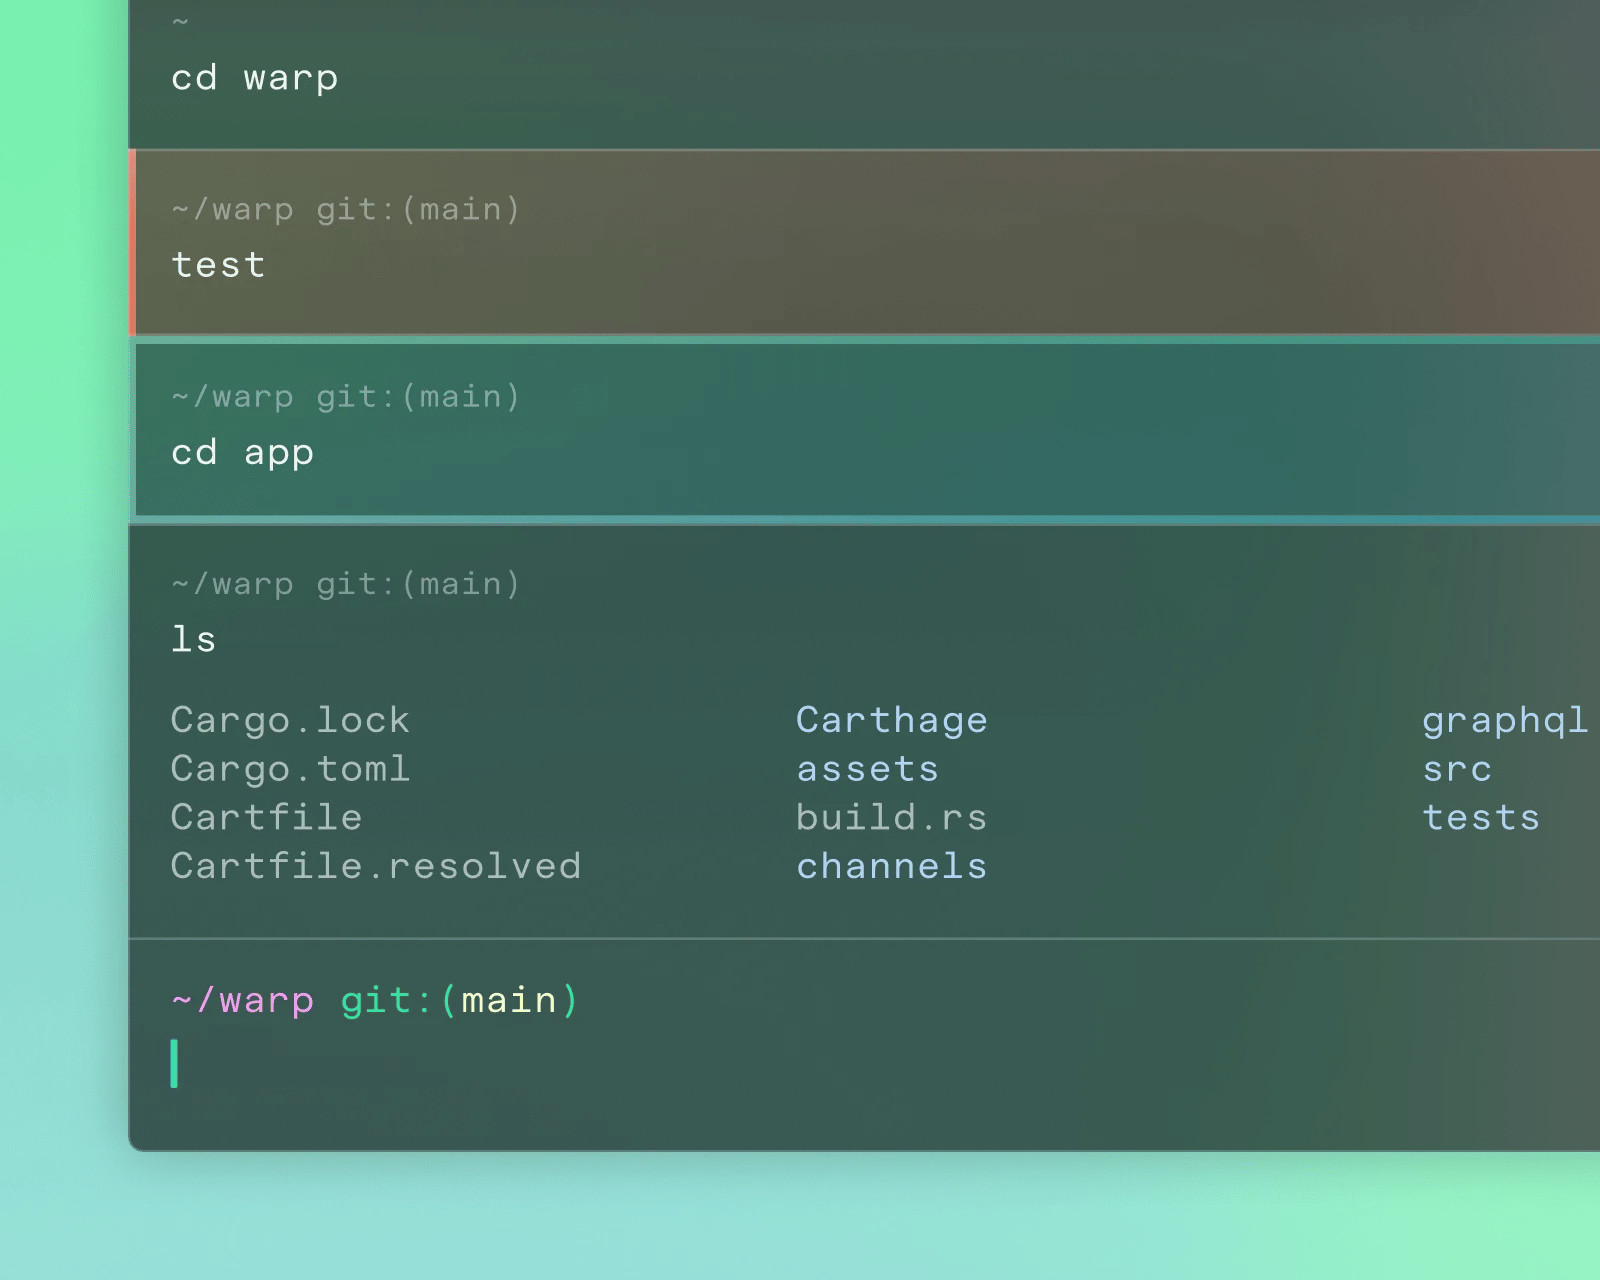Select the Carthage directory name
This screenshot has height=1280, width=1600.
click(891, 719)
